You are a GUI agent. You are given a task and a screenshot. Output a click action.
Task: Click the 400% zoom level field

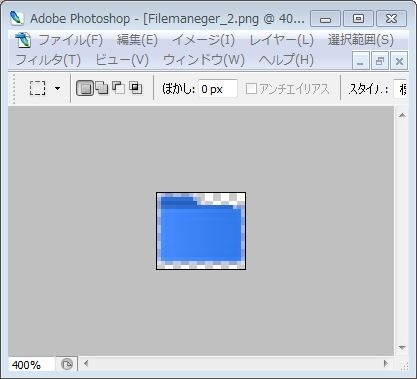[x=31, y=365]
